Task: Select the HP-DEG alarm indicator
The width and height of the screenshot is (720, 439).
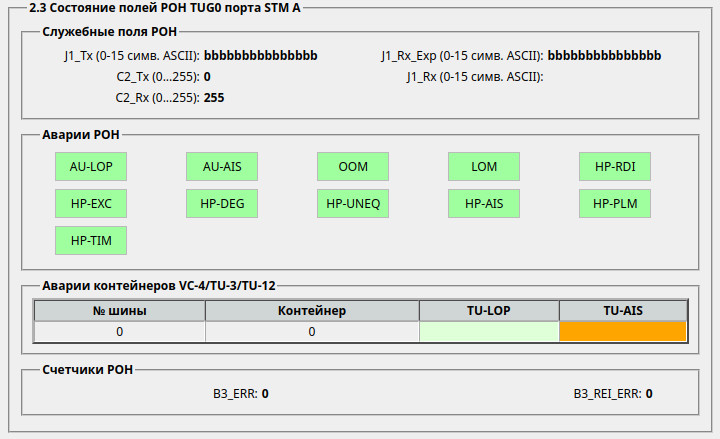Action: click(222, 204)
